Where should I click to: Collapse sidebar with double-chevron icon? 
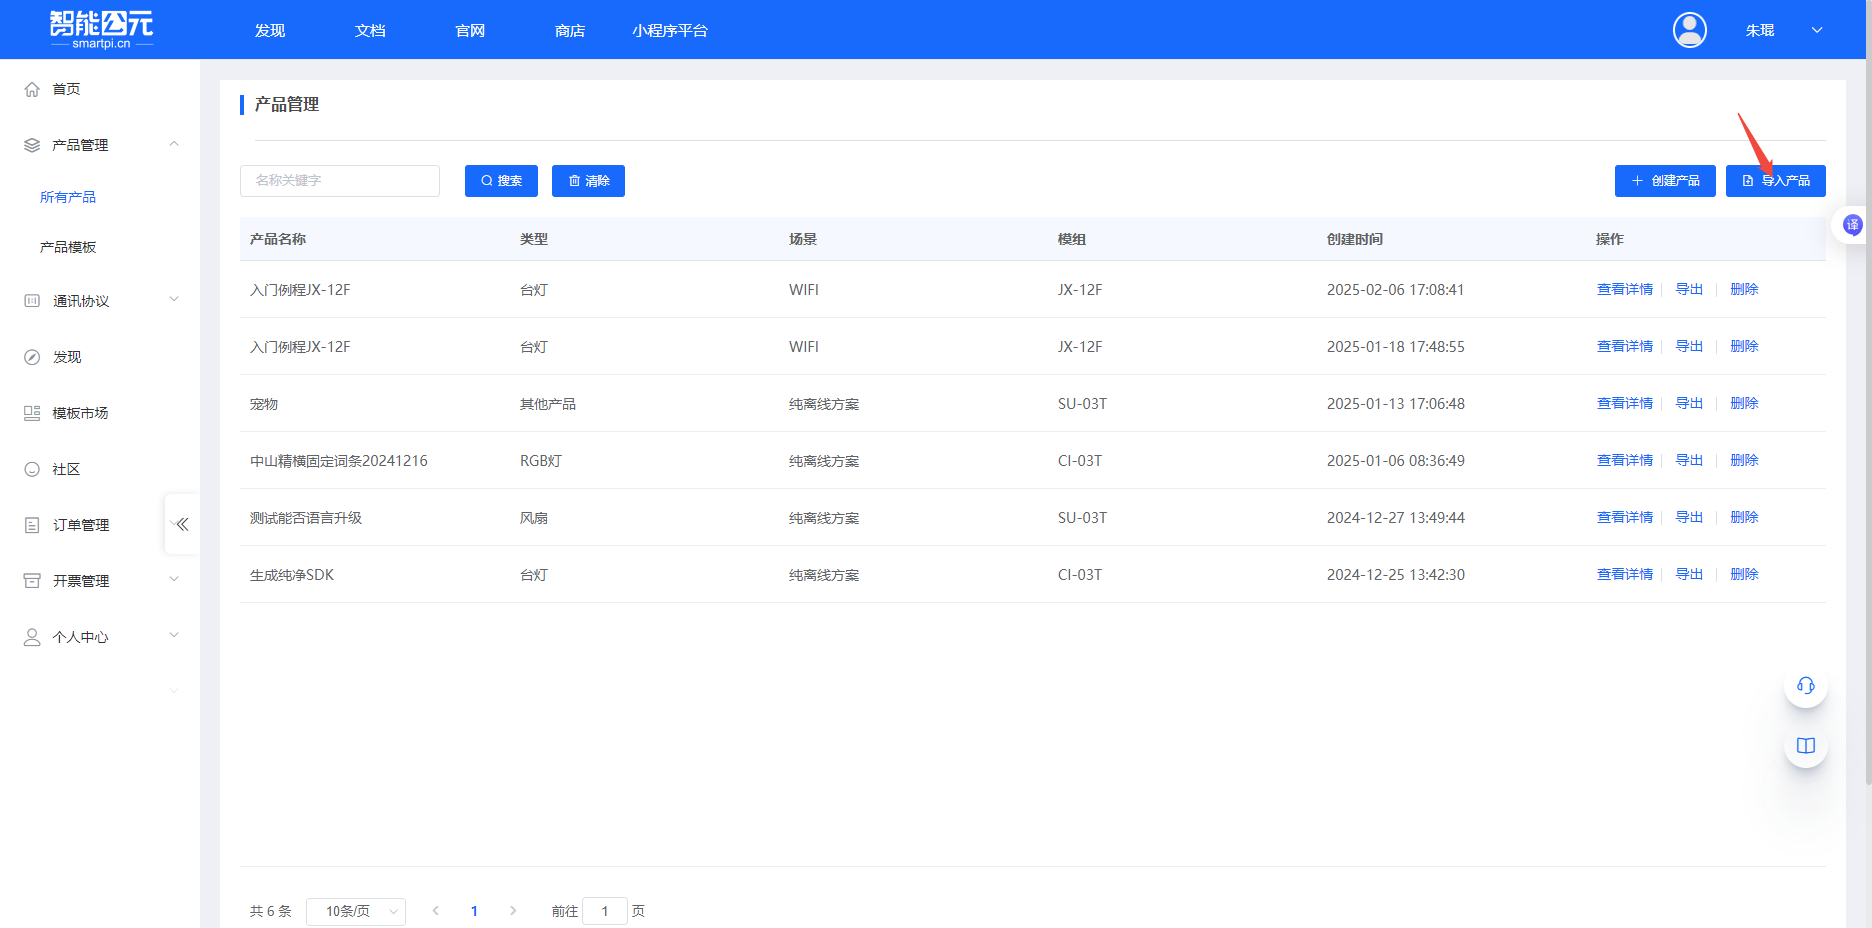[182, 524]
